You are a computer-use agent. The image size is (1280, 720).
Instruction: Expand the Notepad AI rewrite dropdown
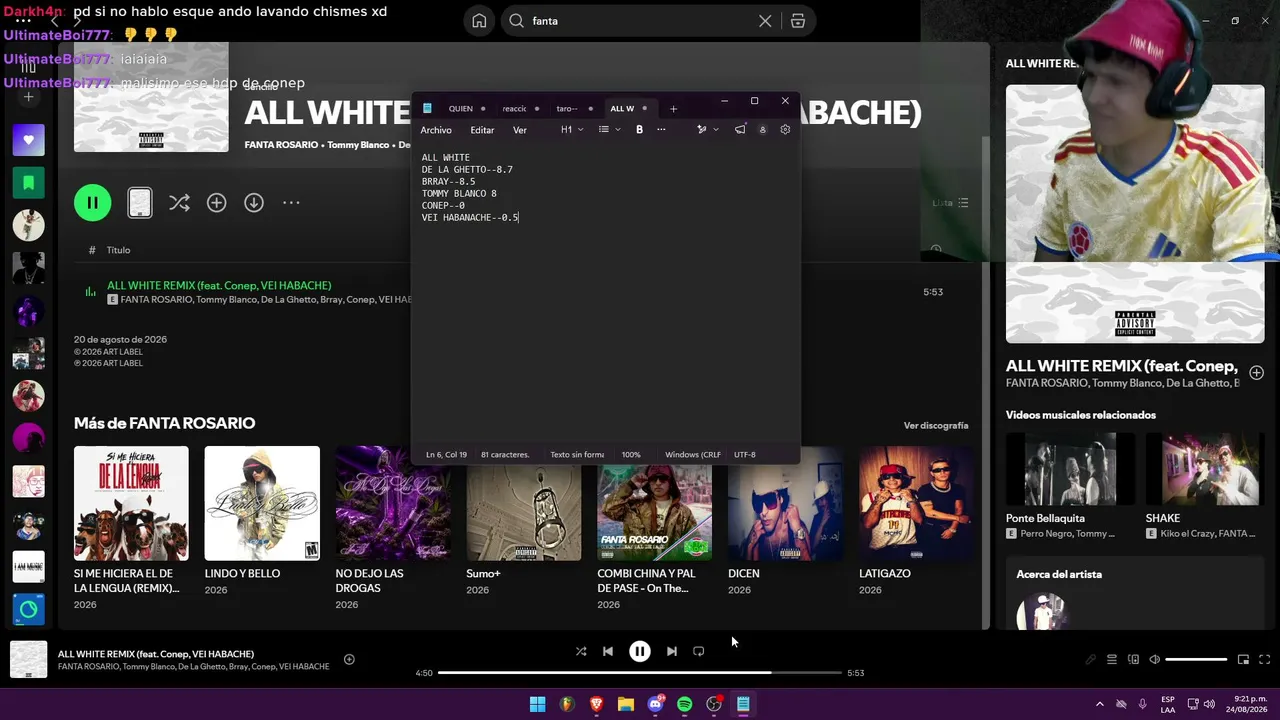coord(708,130)
